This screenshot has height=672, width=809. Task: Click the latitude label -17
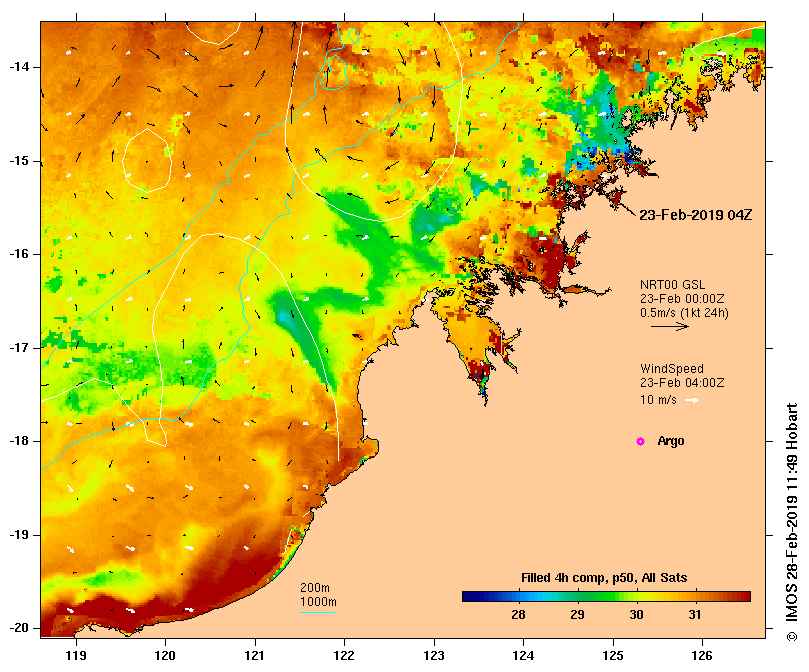(x=19, y=348)
